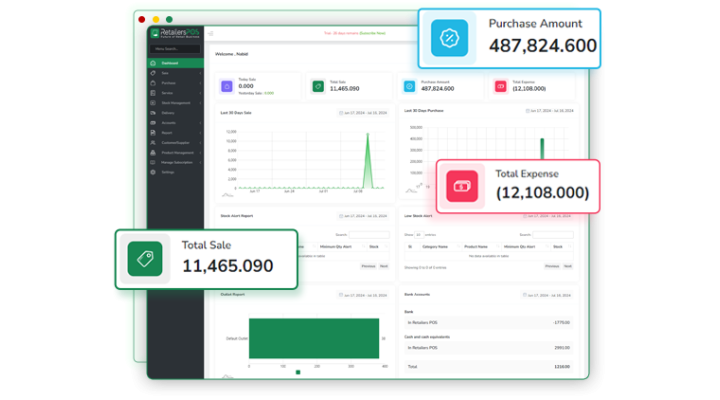Click calendar icon in Last 30 Days Sale header
The width and height of the screenshot is (720, 400).
click(x=341, y=113)
